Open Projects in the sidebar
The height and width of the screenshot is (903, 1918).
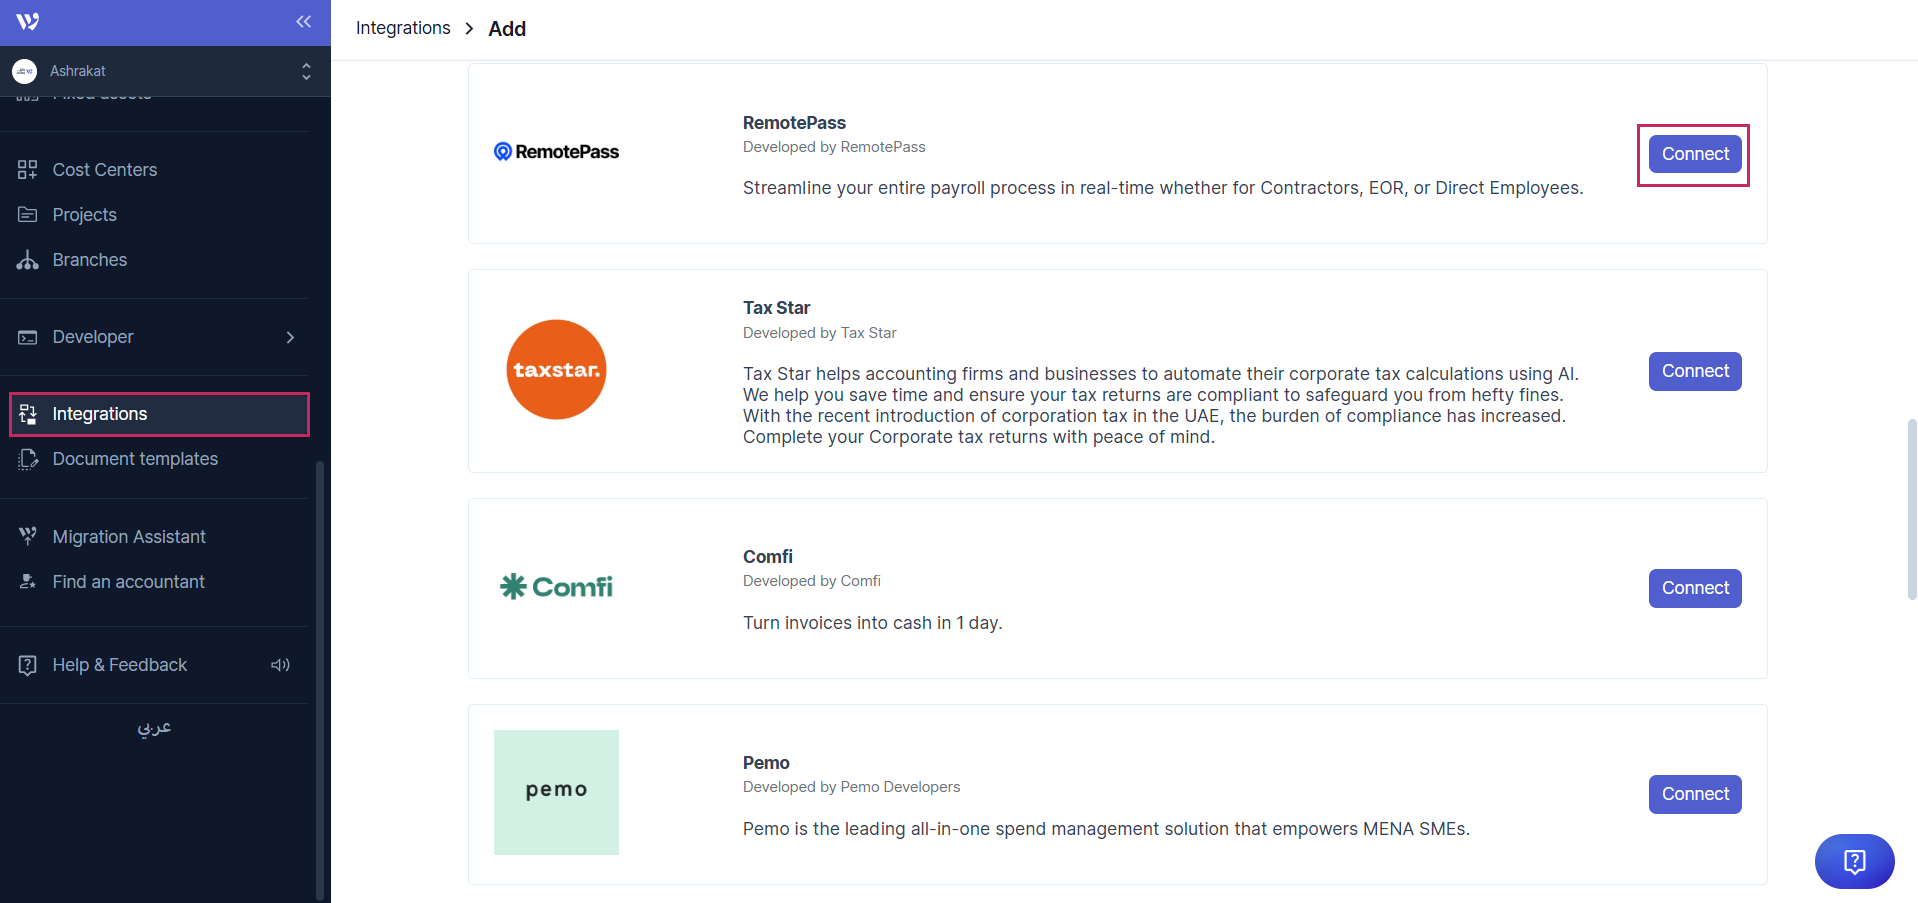click(85, 215)
